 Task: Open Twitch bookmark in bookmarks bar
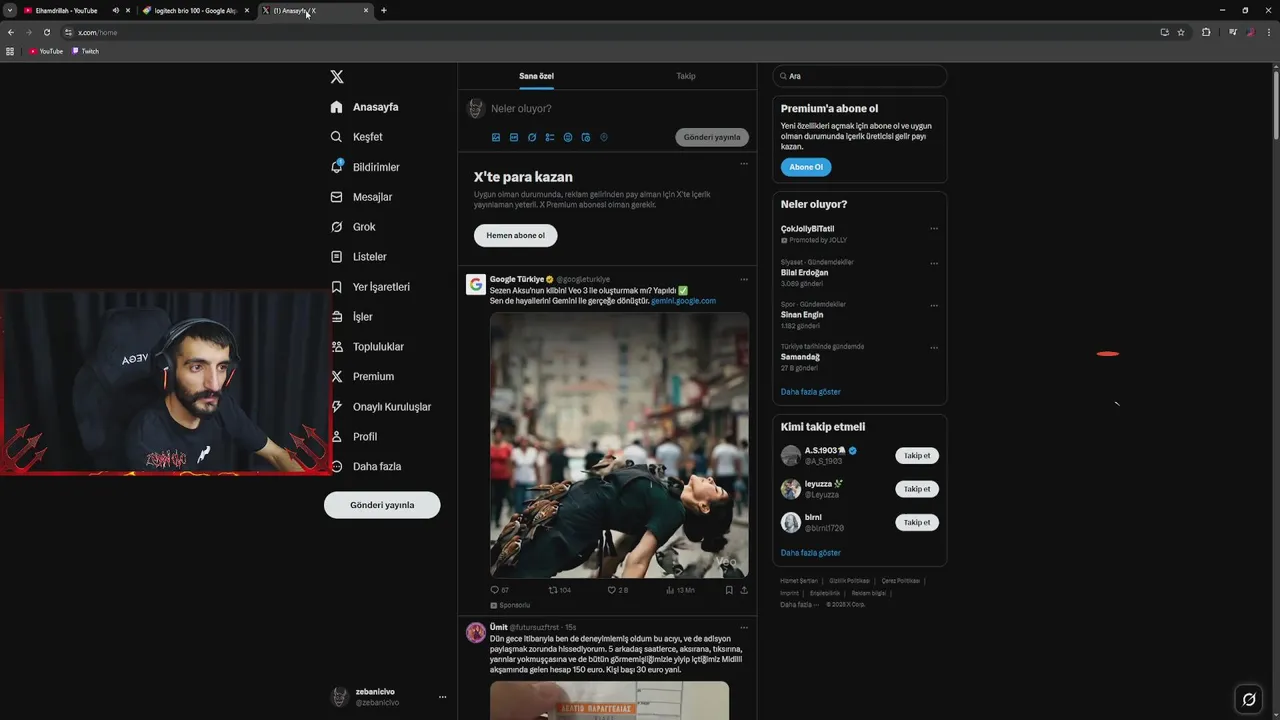(x=85, y=51)
